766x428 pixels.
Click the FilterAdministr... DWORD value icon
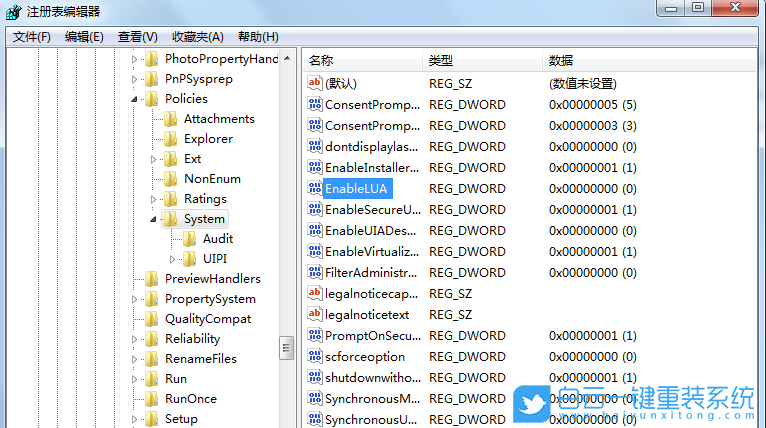tap(314, 272)
